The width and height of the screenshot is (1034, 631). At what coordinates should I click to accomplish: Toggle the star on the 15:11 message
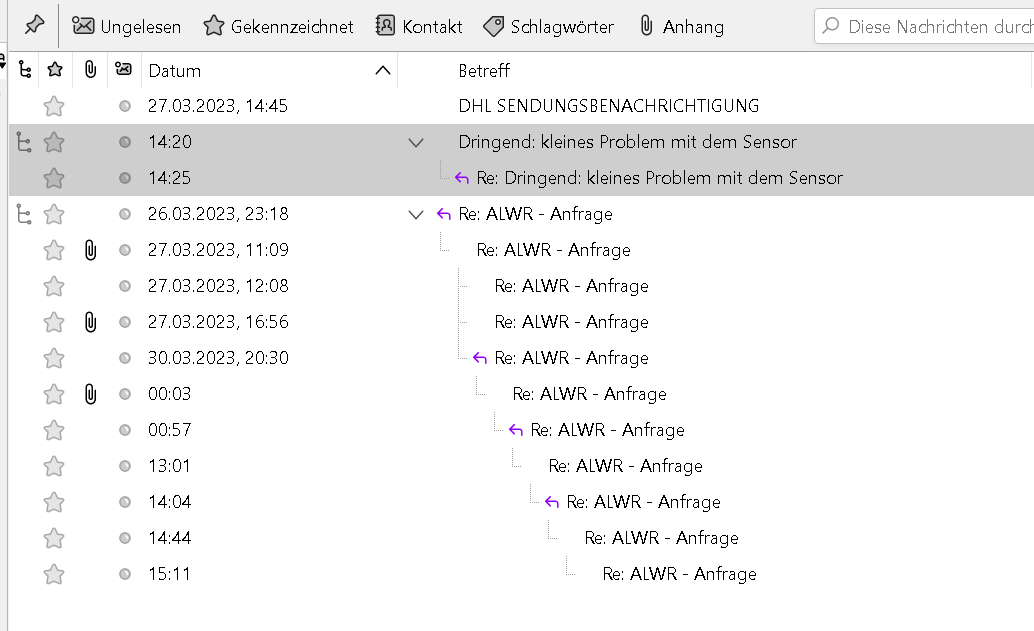[54, 574]
